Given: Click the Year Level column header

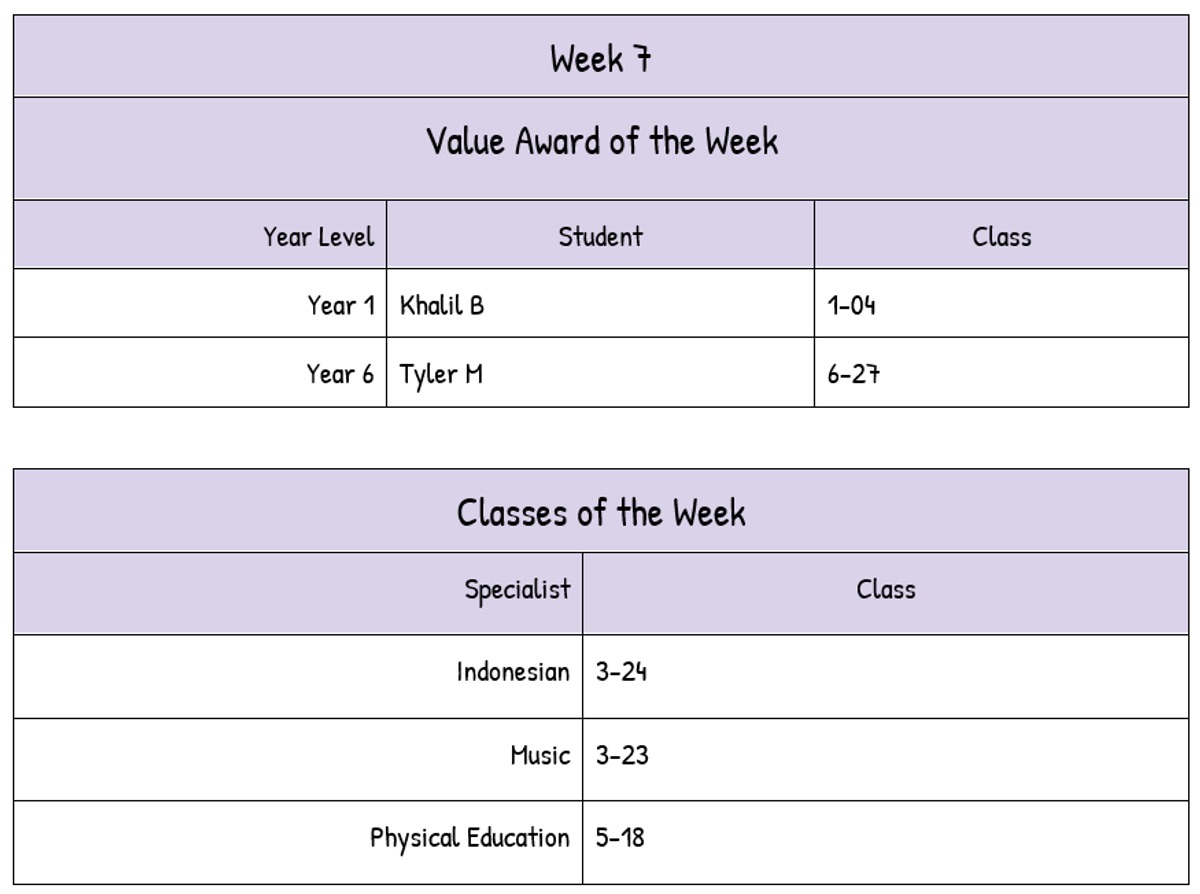Looking at the screenshot, I should (x=318, y=237).
